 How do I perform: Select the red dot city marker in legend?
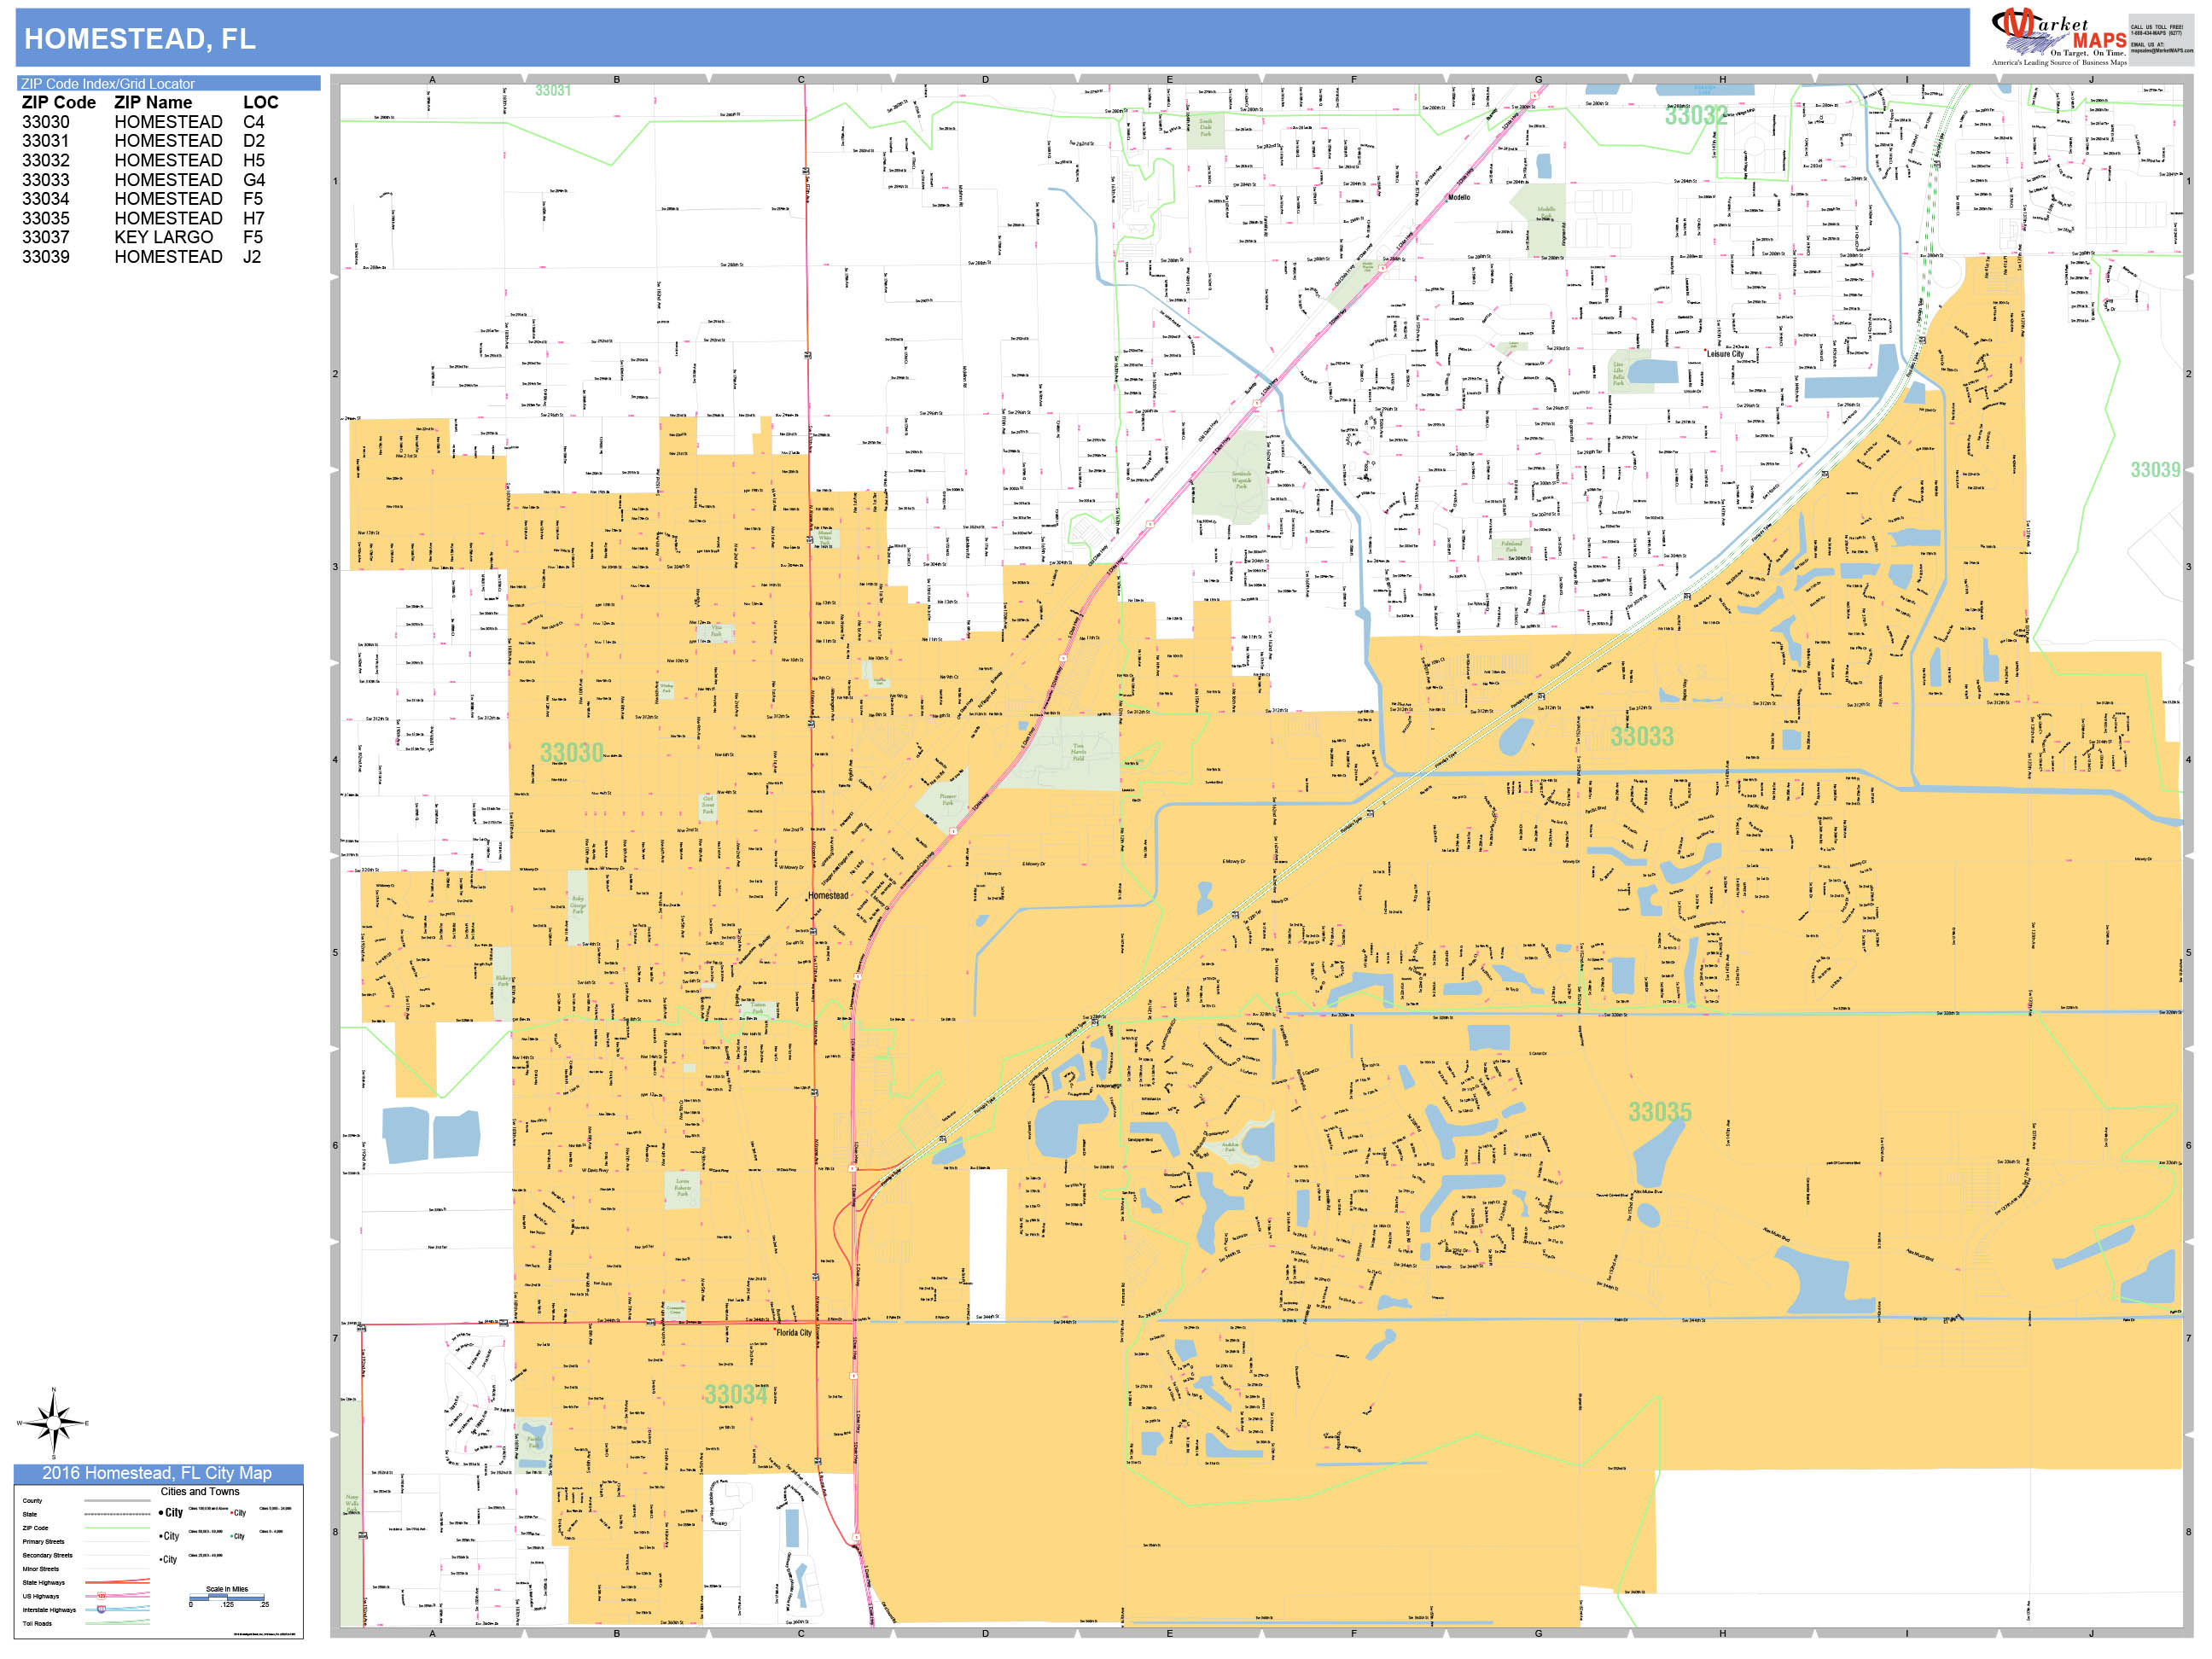click(233, 1514)
